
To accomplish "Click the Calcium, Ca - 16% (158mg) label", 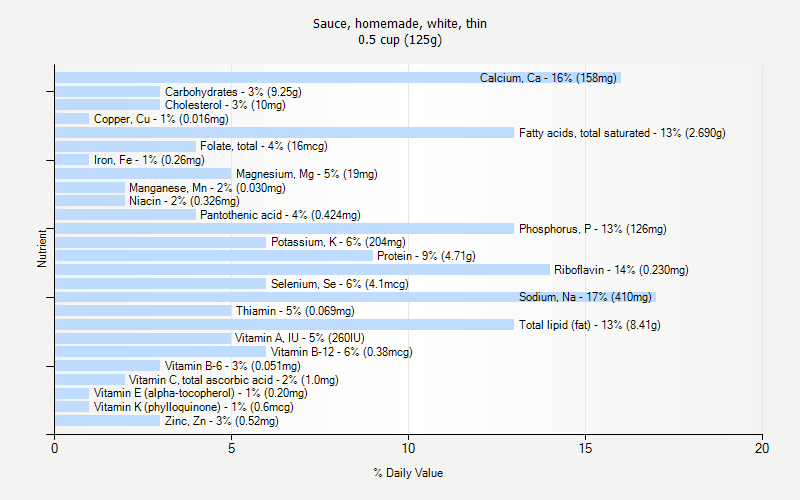I will [548, 78].
